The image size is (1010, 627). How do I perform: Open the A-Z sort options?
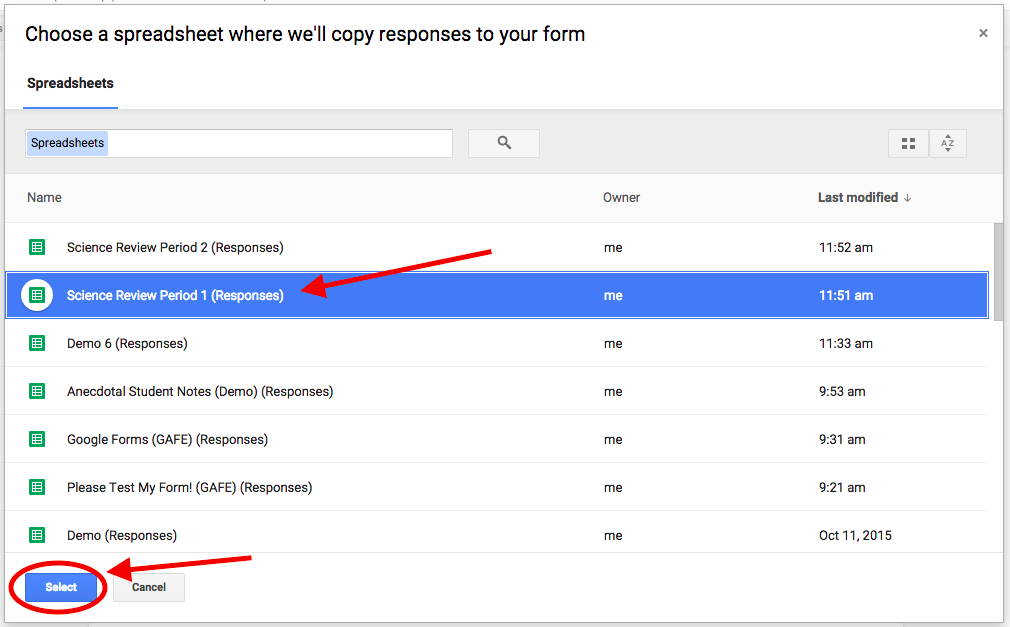coord(947,144)
